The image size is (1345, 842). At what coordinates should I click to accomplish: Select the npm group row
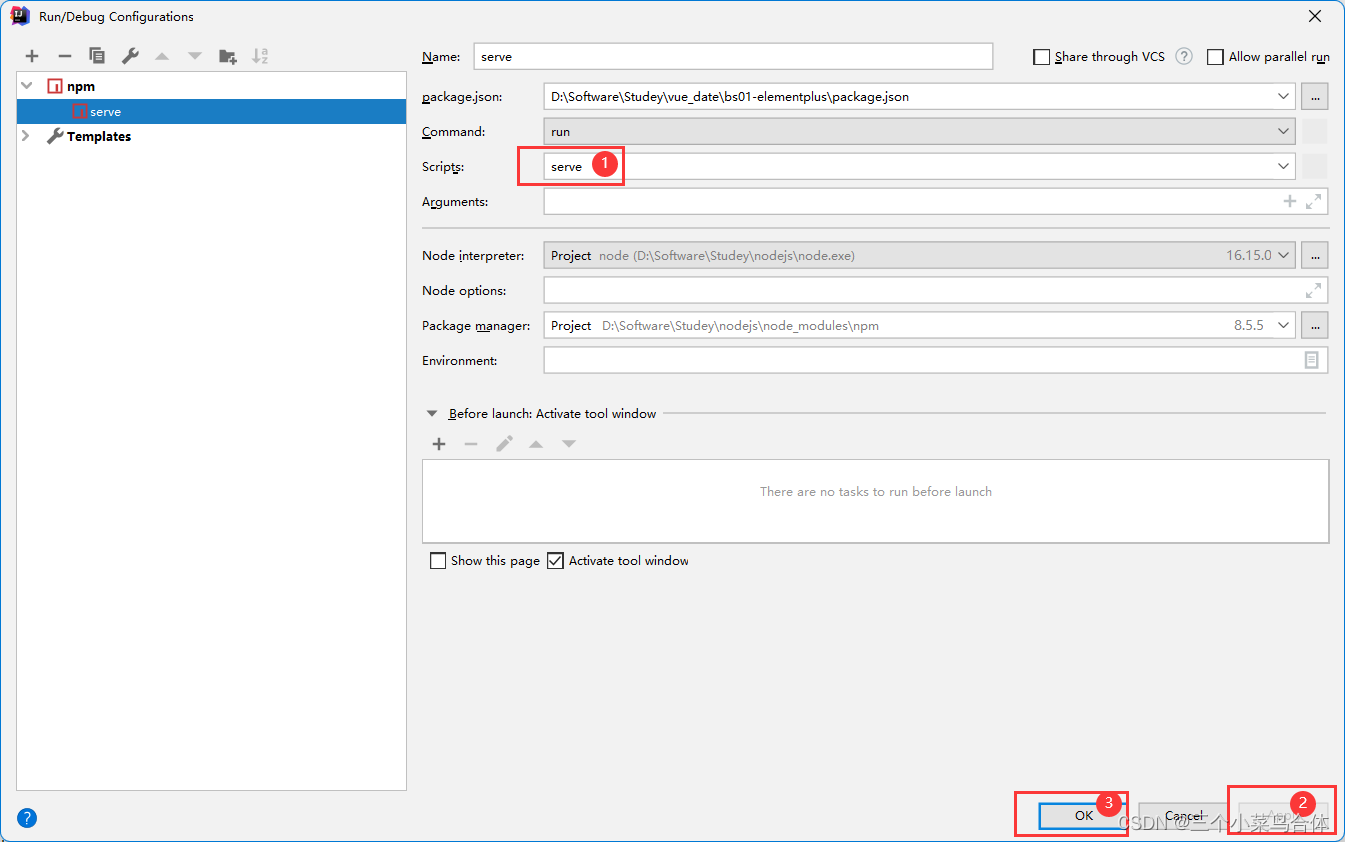(x=211, y=87)
